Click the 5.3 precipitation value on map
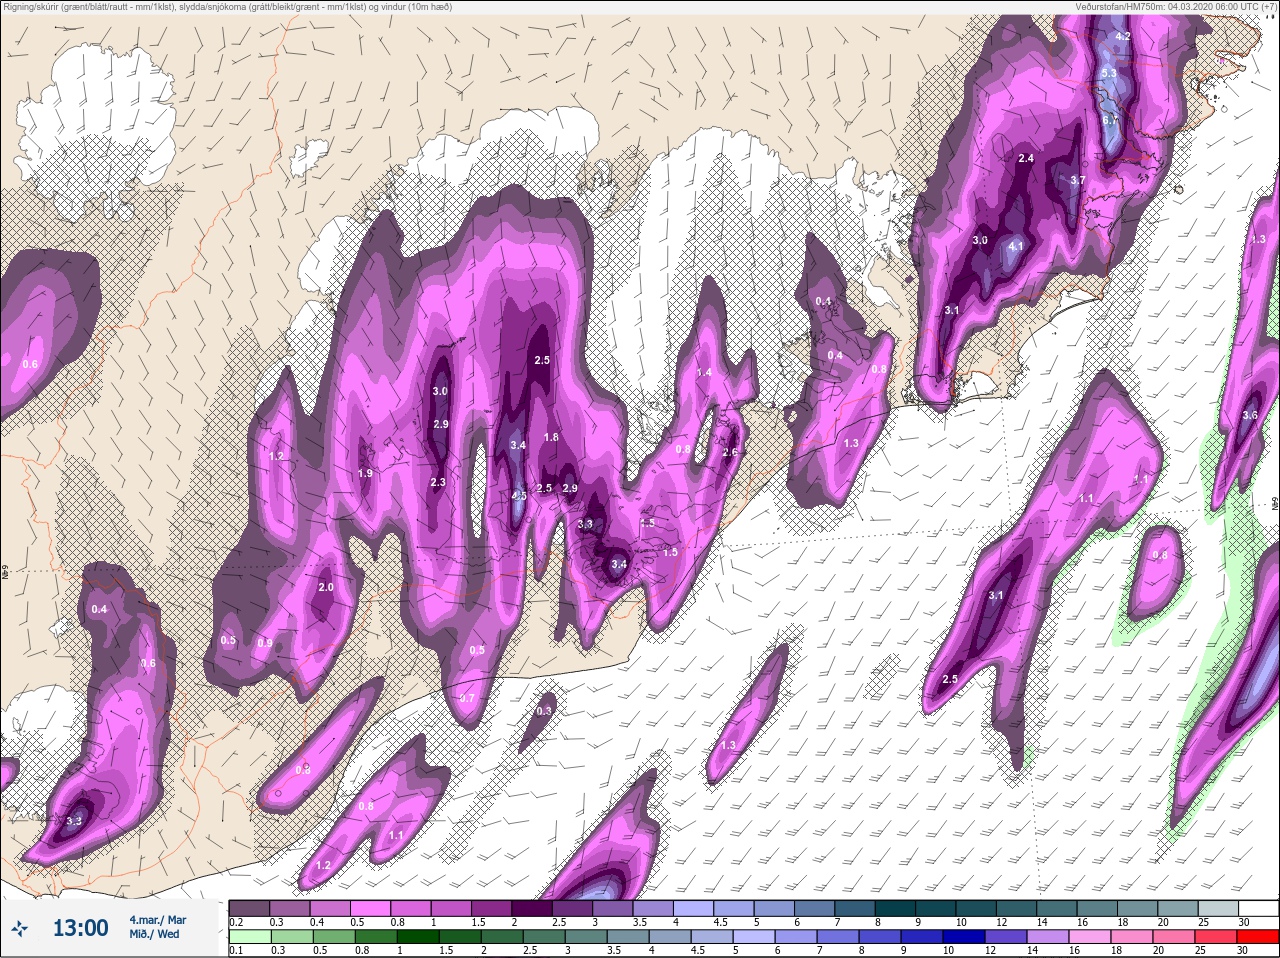The width and height of the screenshot is (1280, 958). [x=1109, y=74]
